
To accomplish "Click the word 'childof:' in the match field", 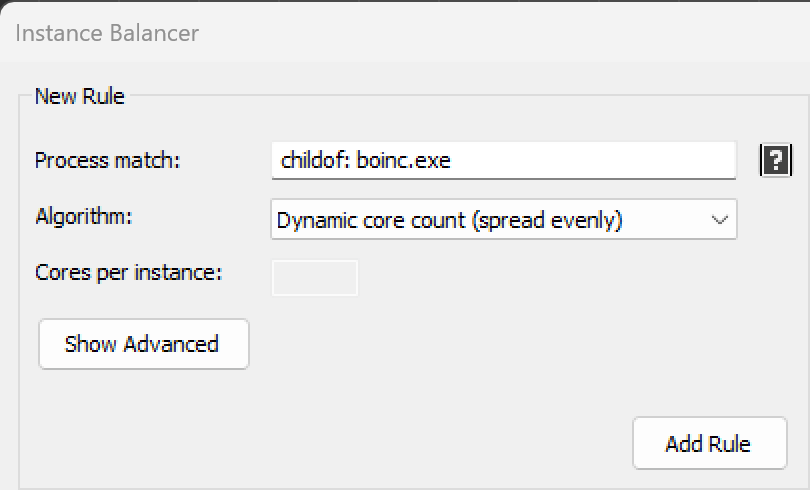I will (x=316, y=161).
